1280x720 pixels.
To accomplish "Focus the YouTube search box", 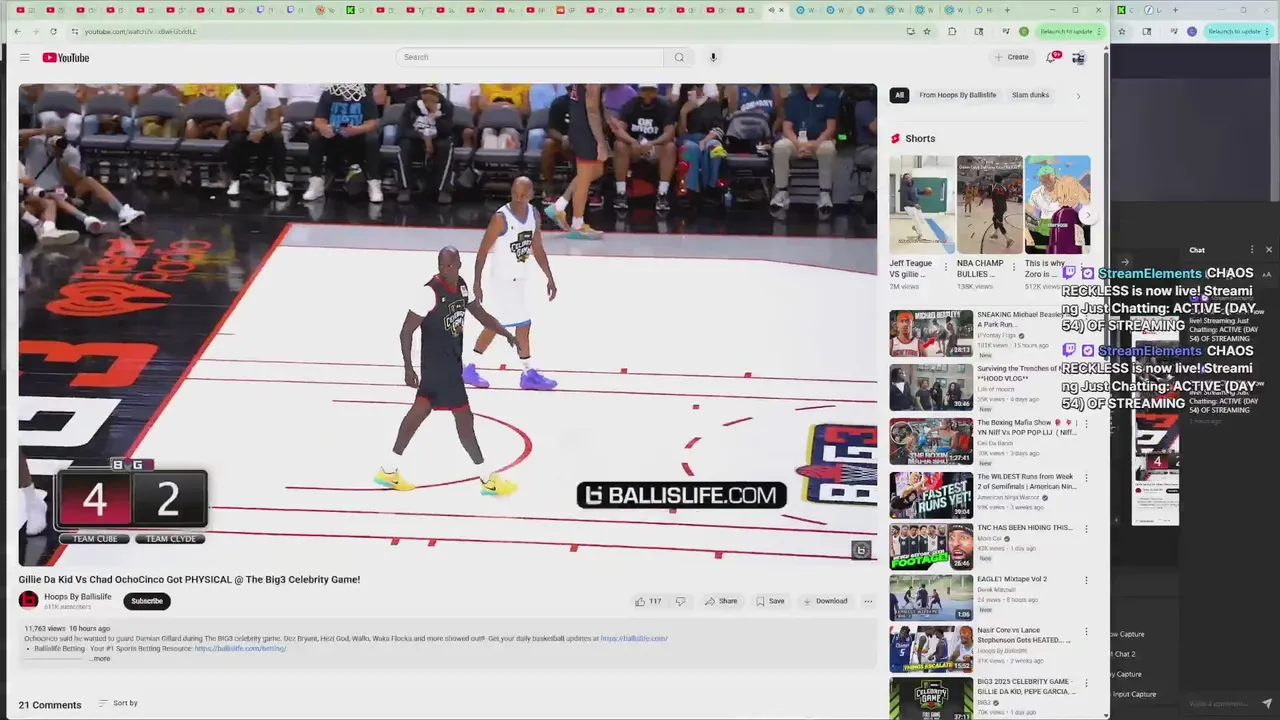I will [530, 57].
